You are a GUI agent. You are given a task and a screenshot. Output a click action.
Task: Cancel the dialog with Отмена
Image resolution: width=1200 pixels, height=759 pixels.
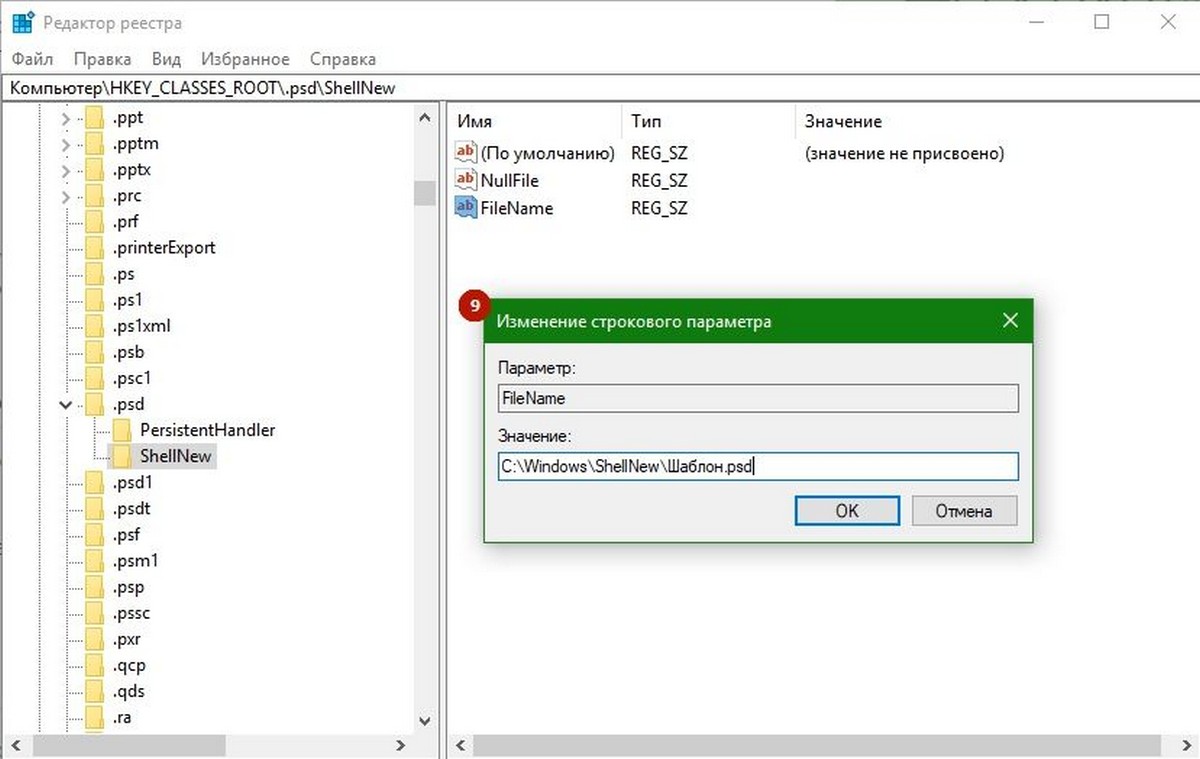coord(964,511)
